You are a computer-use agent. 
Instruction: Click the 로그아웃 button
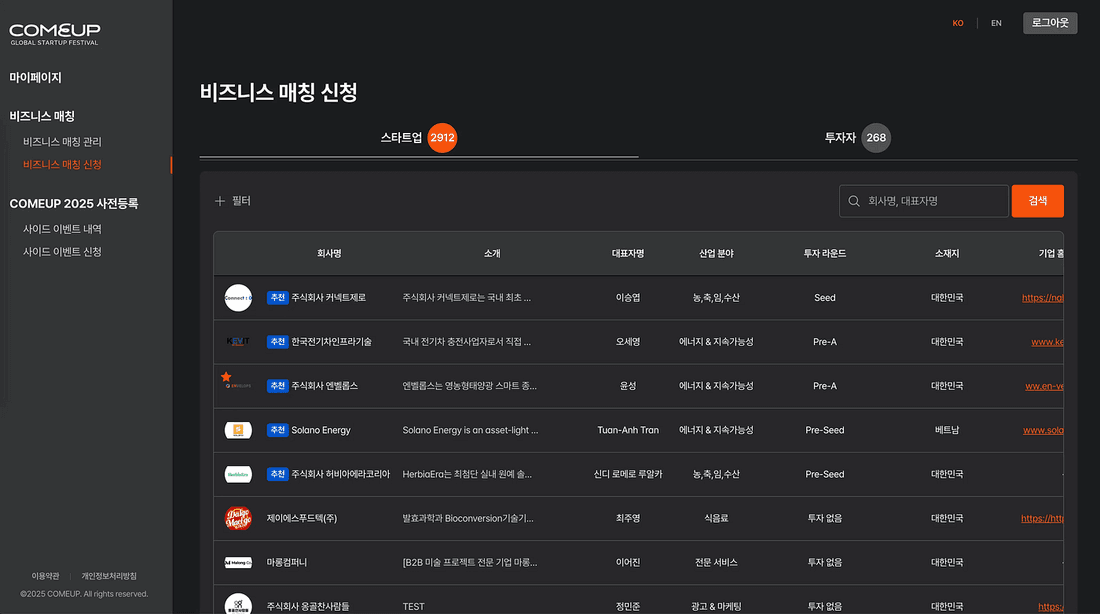point(1050,23)
